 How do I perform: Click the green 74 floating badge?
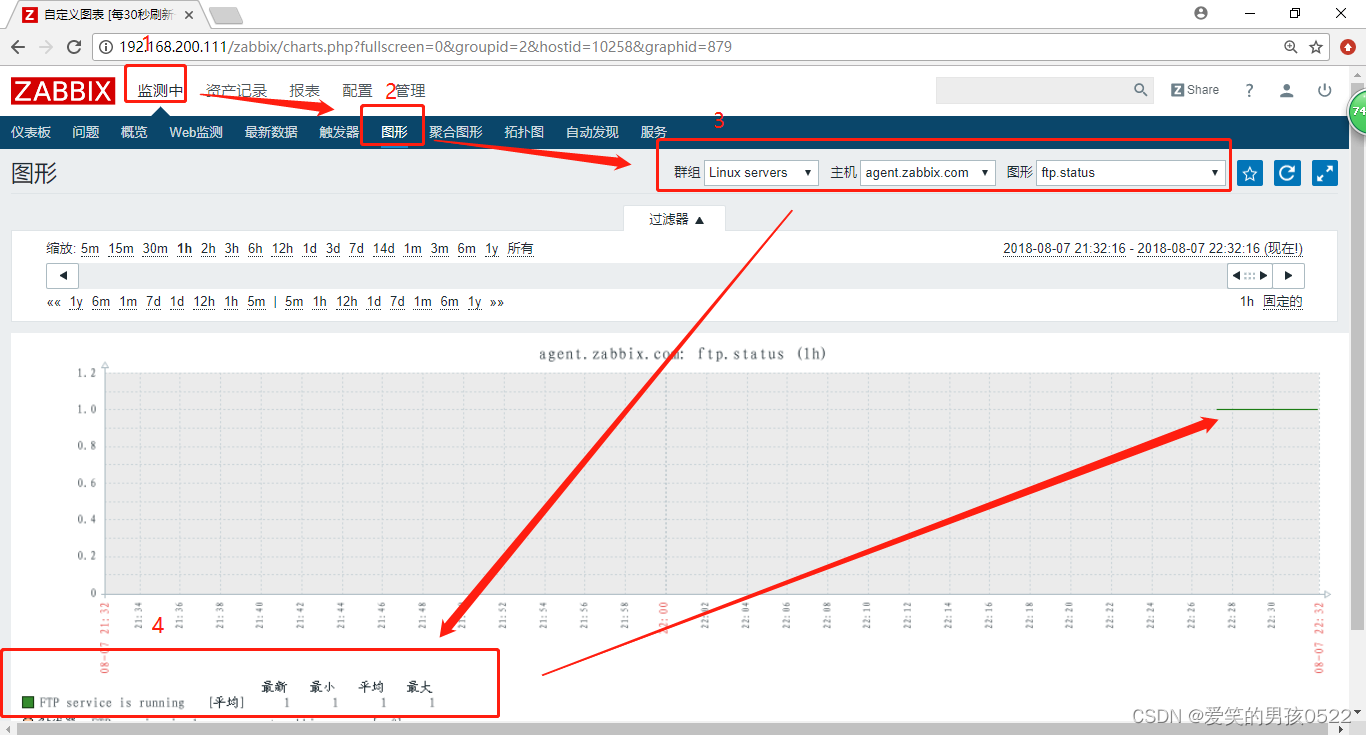click(1358, 111)
